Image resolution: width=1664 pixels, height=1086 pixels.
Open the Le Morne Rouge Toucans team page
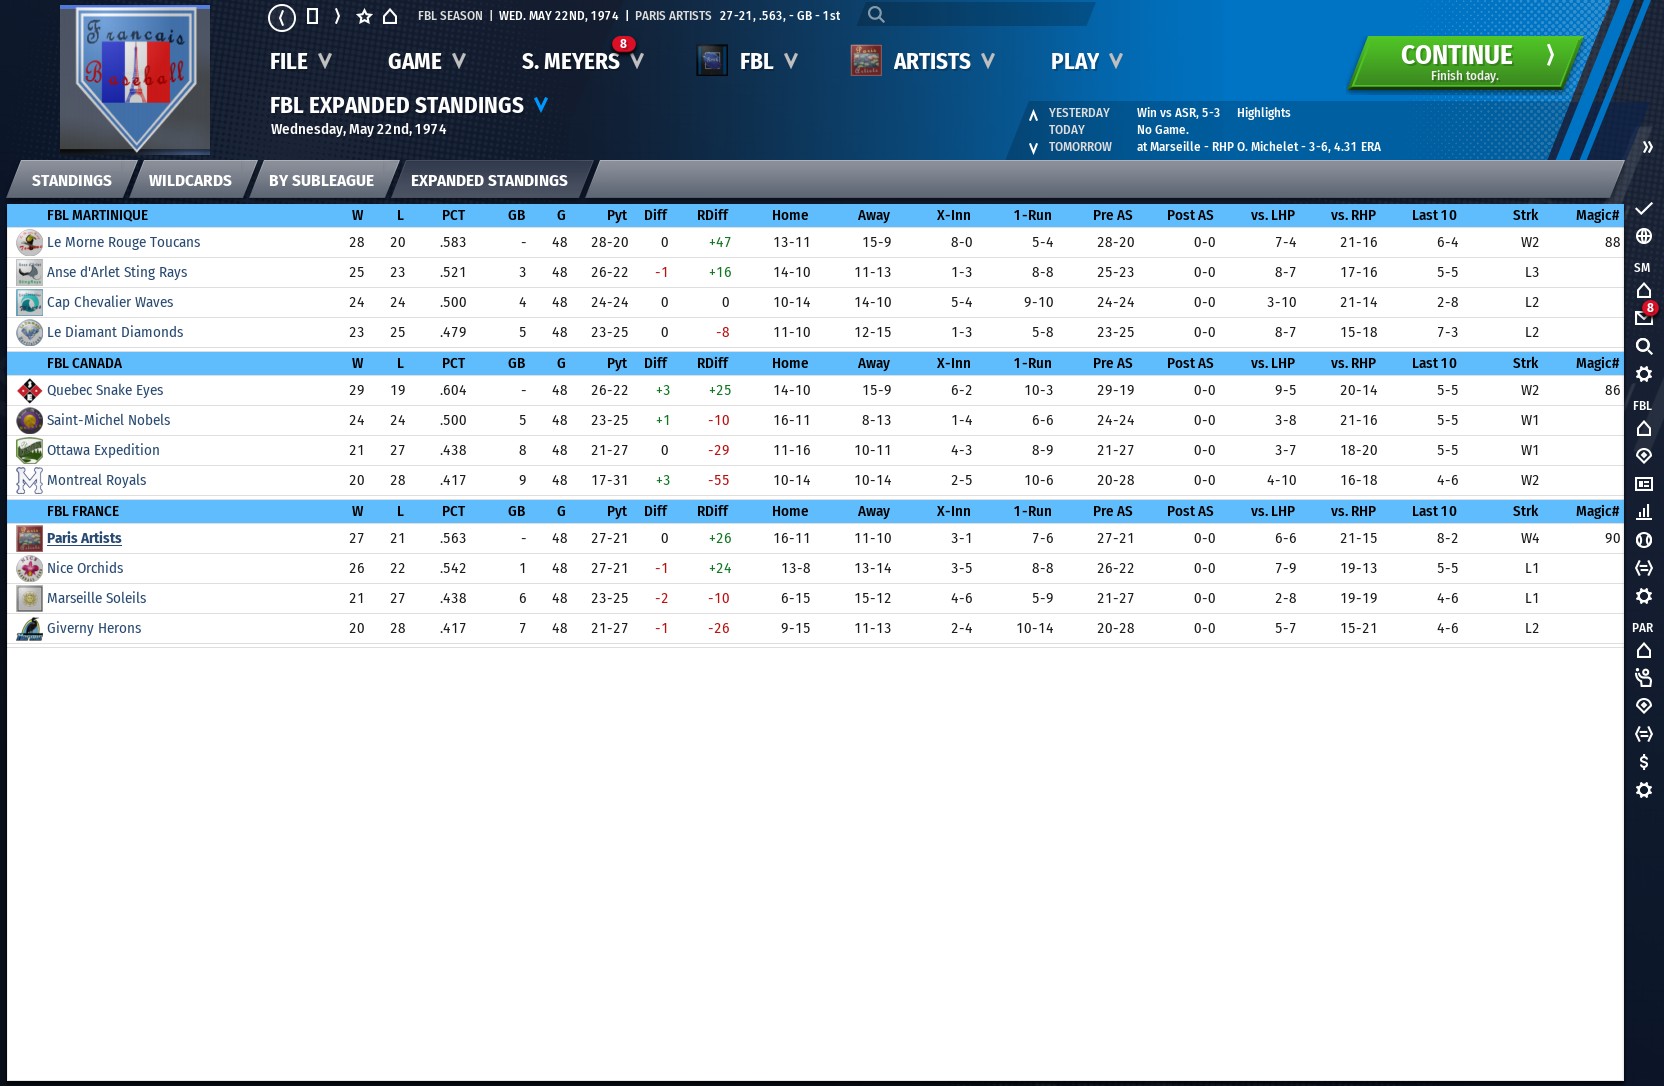click(x=123, y=242)
